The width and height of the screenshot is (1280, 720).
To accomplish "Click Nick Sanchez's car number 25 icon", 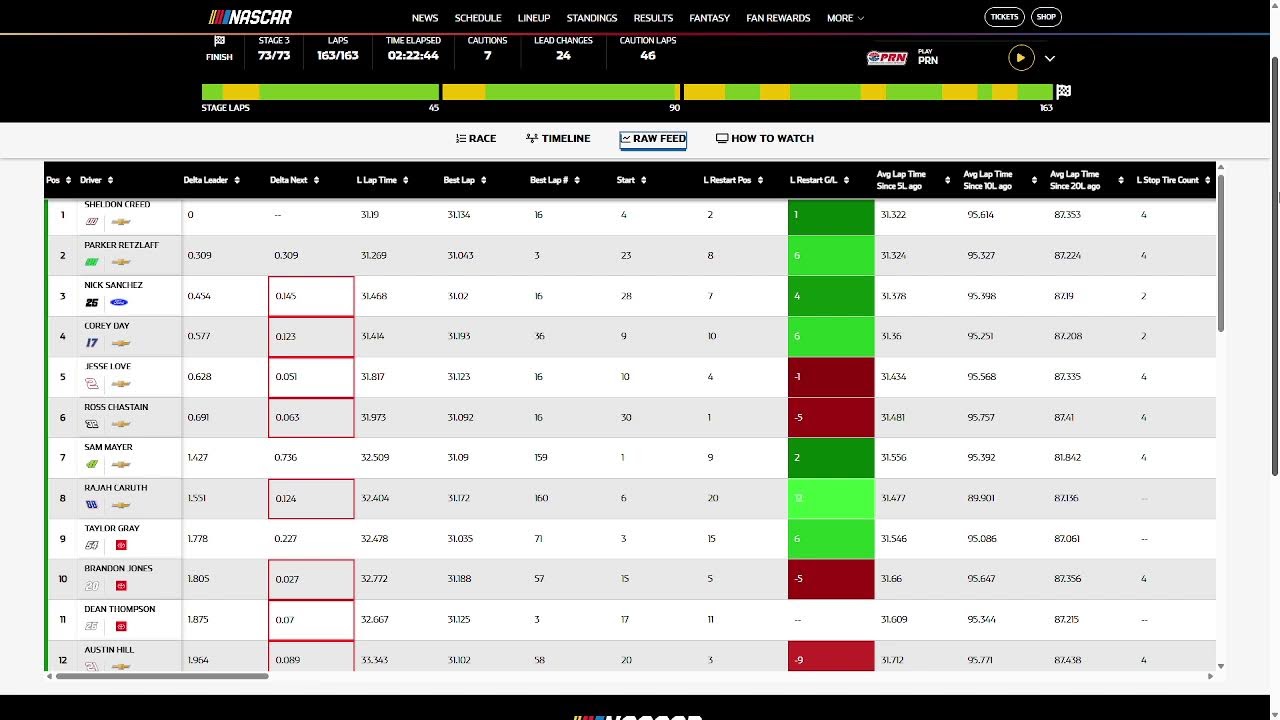I will [x=92, y=302].
